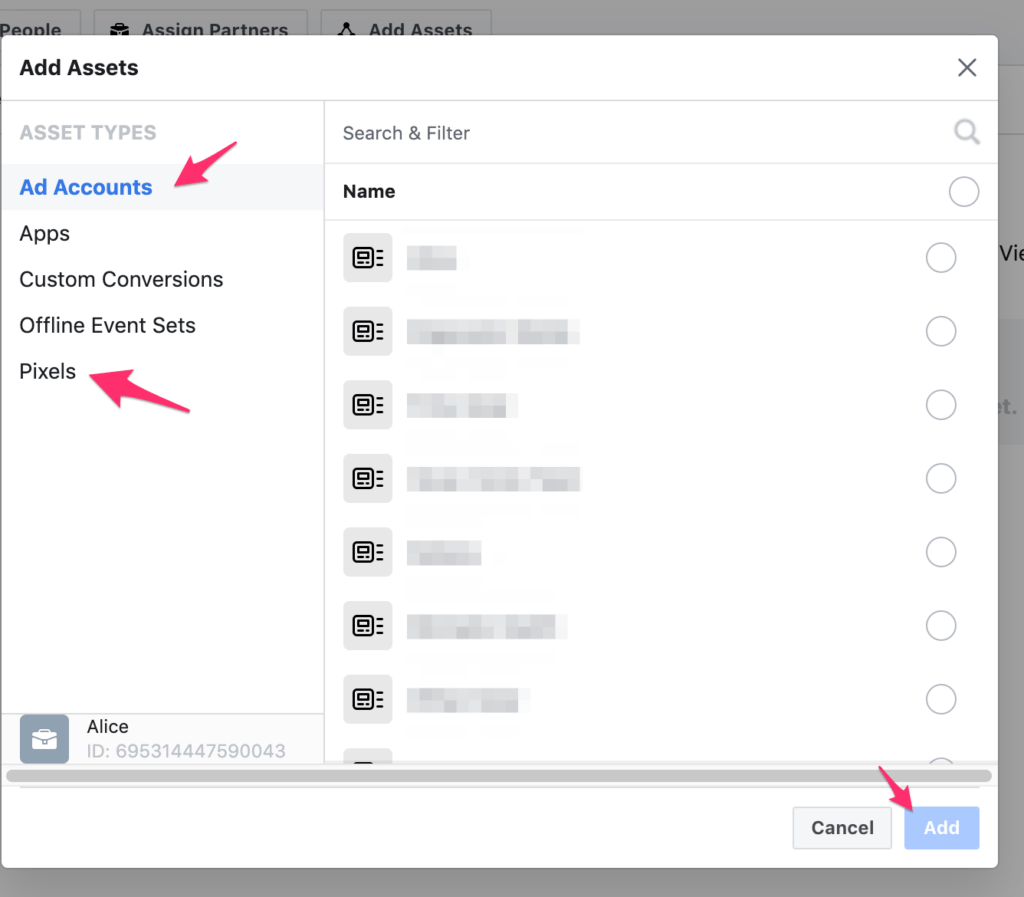The image size is (1024, 897).
Task: Click Alice's business briefcase icon
Action: click(x=44, y=739)
